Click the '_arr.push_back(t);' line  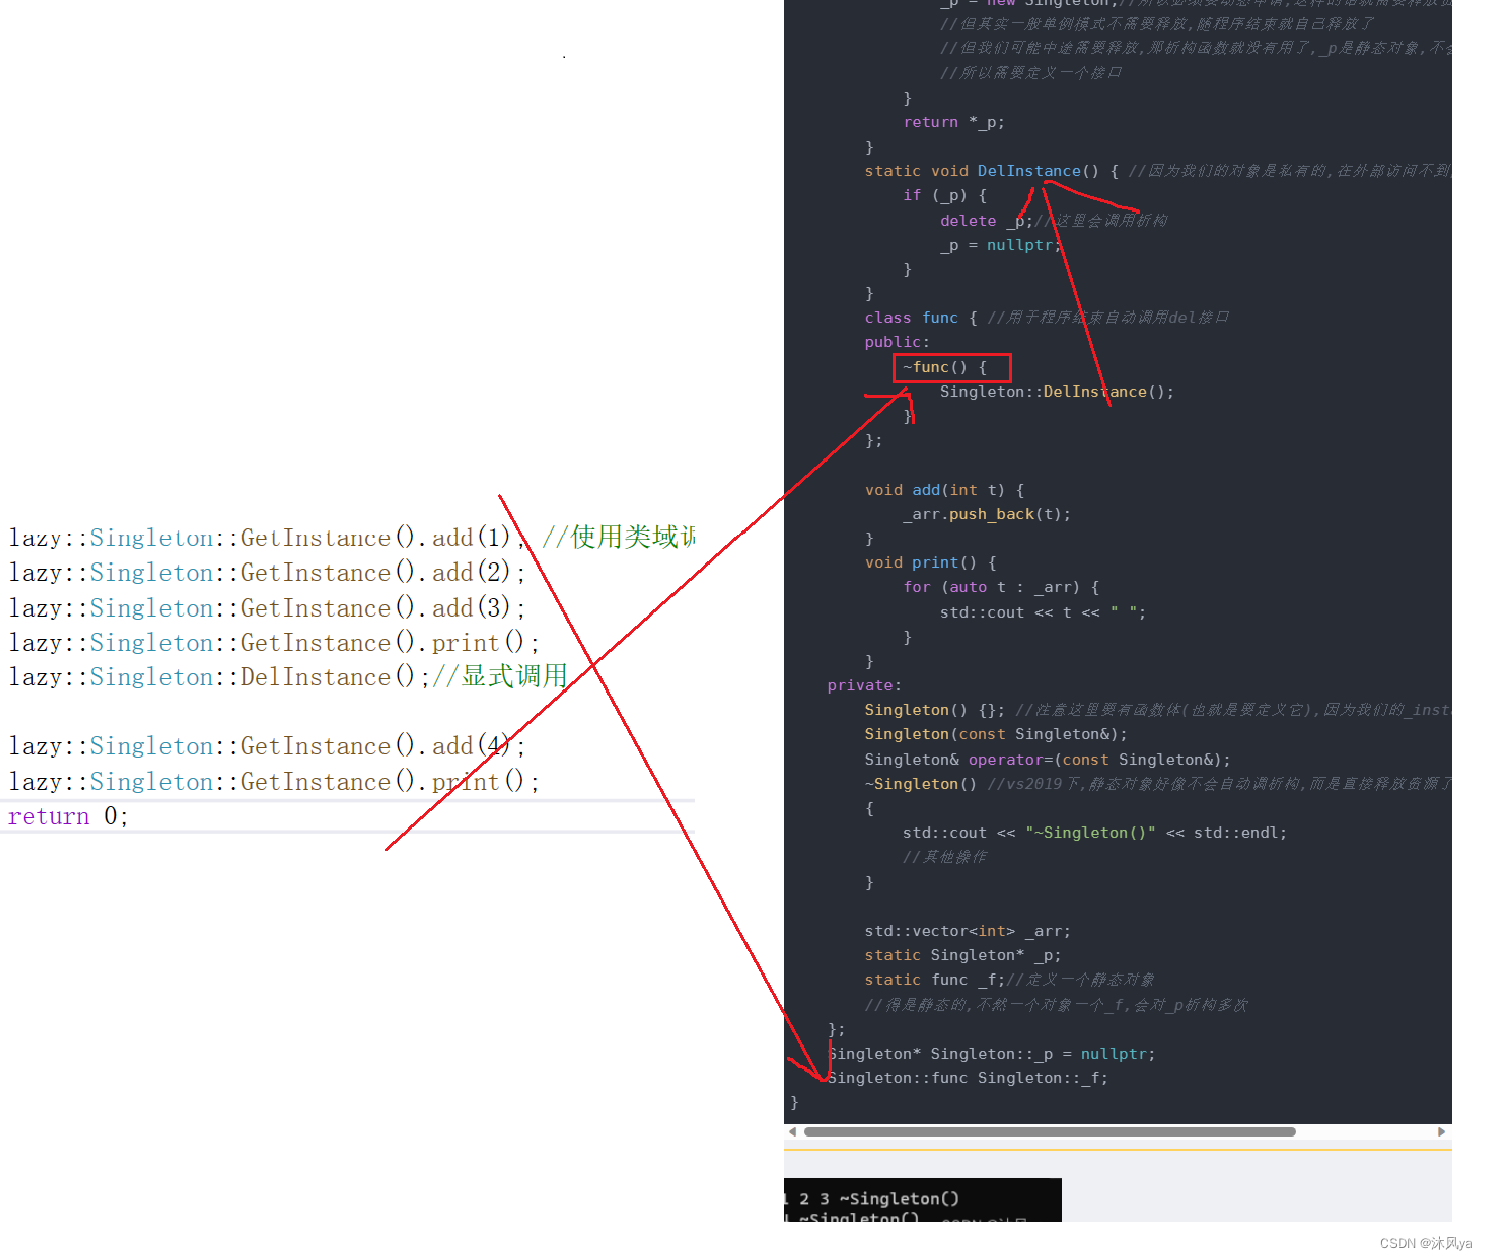(x=987, y=514)
